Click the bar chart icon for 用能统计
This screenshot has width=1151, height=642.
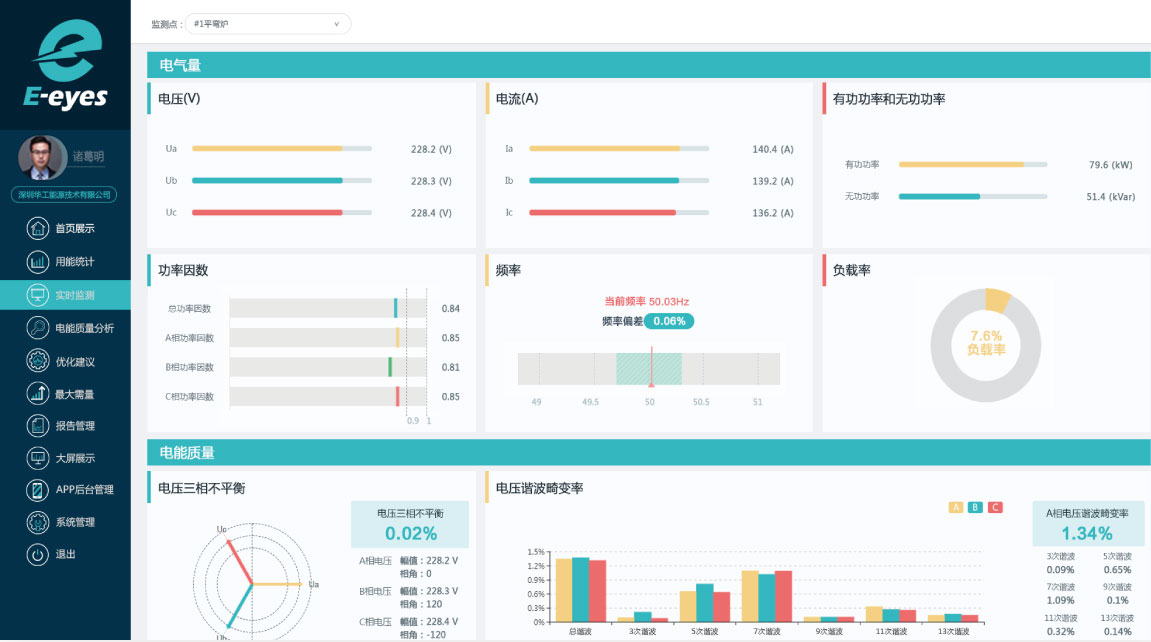click(x=38, y=262)
